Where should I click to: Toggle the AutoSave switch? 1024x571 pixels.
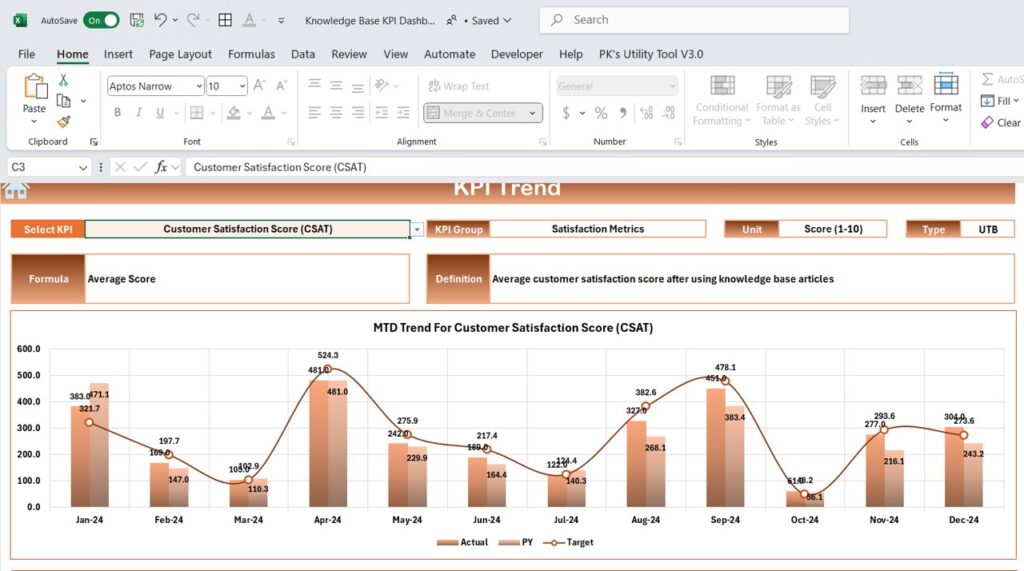pos(101,20)
